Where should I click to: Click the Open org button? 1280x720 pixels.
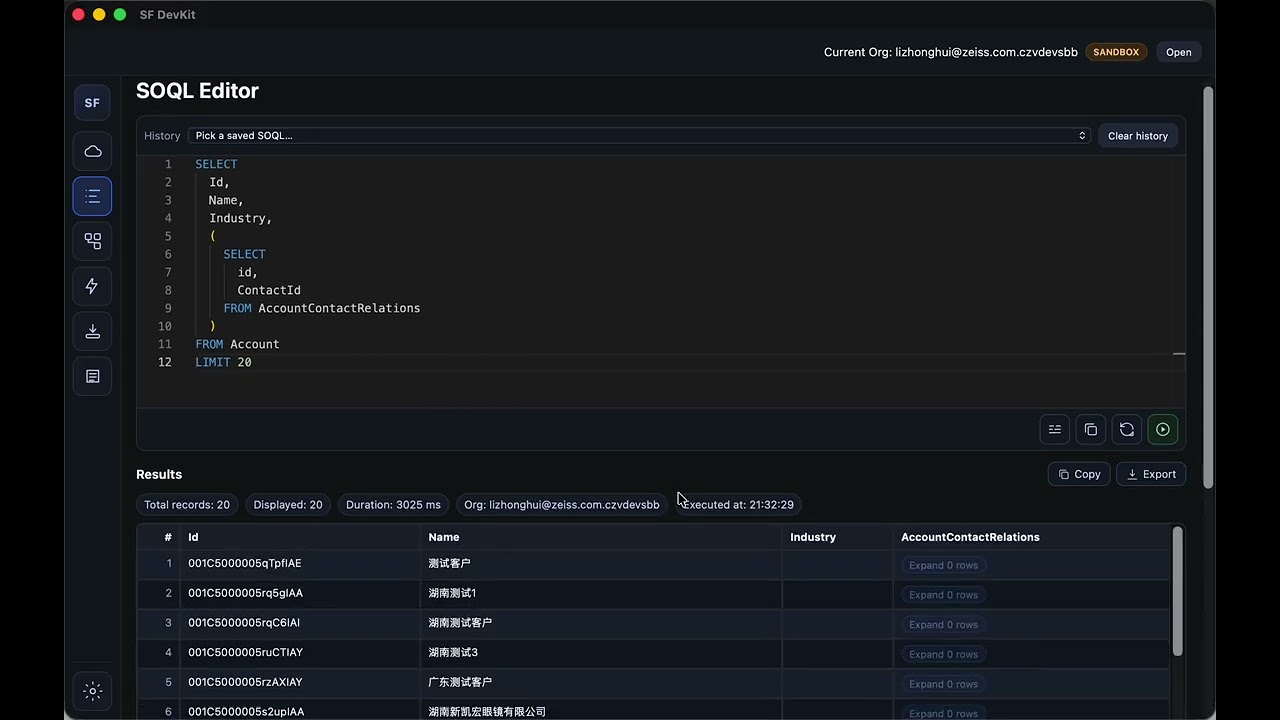coord(1178,52)
